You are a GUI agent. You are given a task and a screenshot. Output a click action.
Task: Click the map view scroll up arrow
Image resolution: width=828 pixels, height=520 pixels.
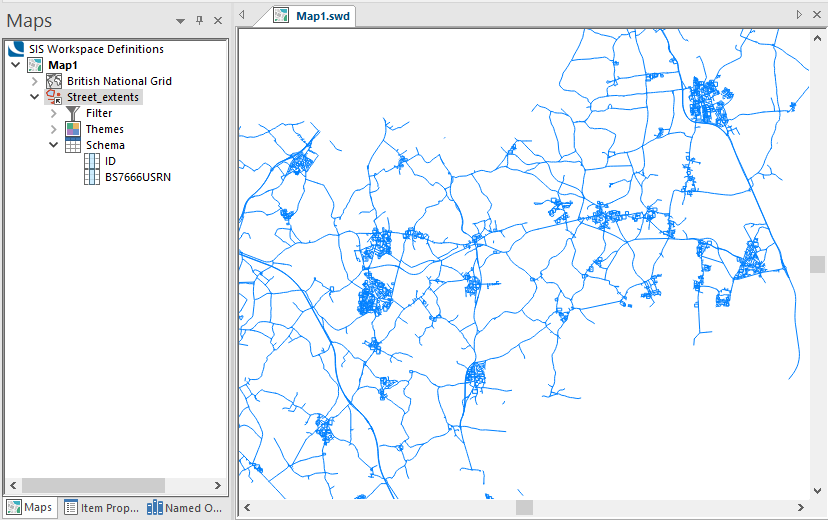[x=817, y=38]
